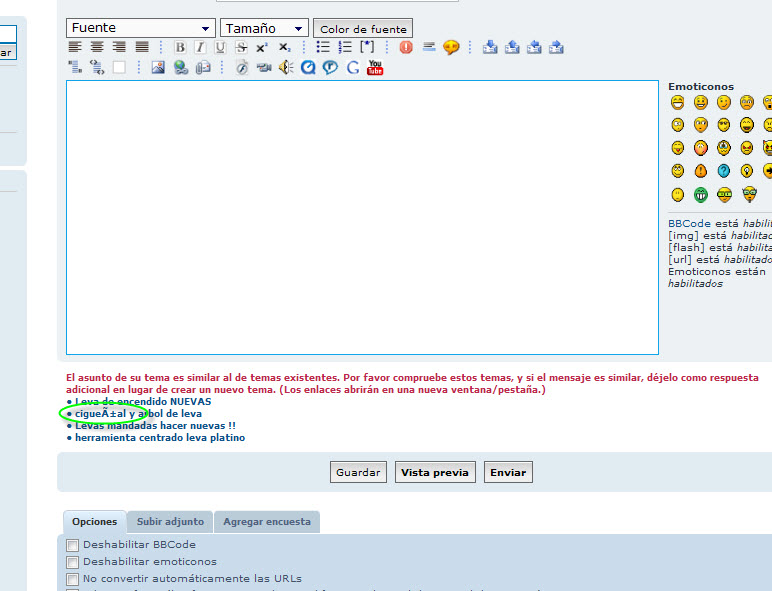This screenshot has width=772, height=591.
Task: Insert Flash content icon
Action: 241,67
